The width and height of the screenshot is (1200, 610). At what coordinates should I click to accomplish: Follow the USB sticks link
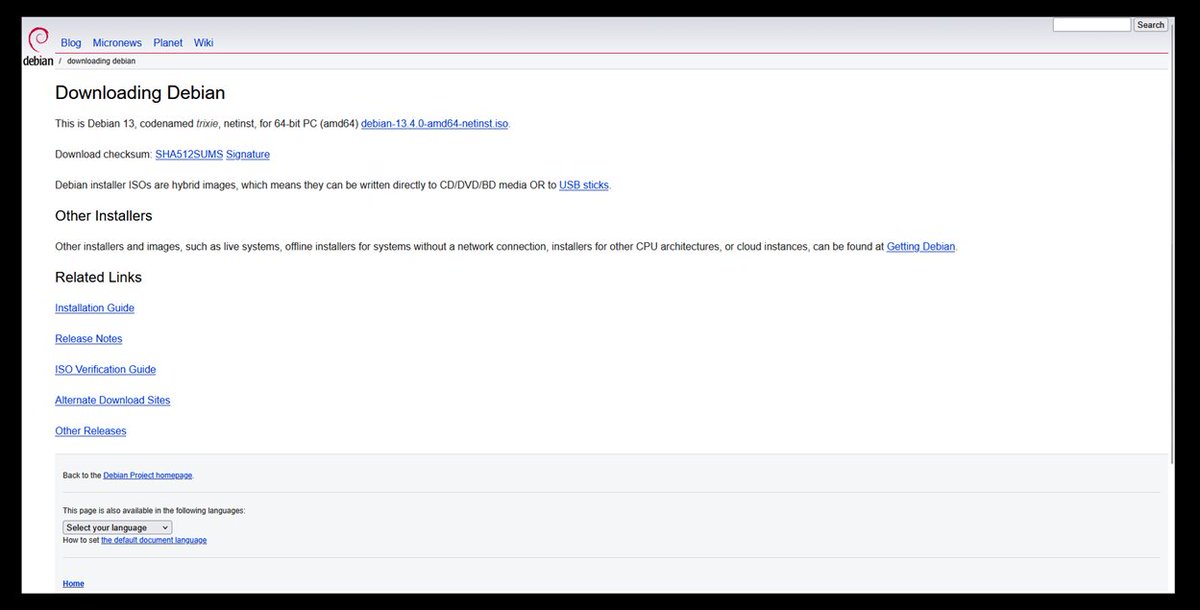click(x=584, y=186)
